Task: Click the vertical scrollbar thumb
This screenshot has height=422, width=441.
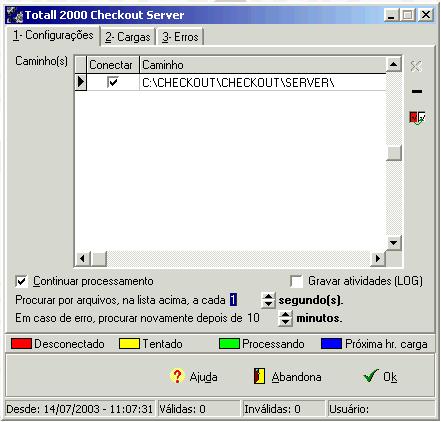Action: [x=394, y=153]
